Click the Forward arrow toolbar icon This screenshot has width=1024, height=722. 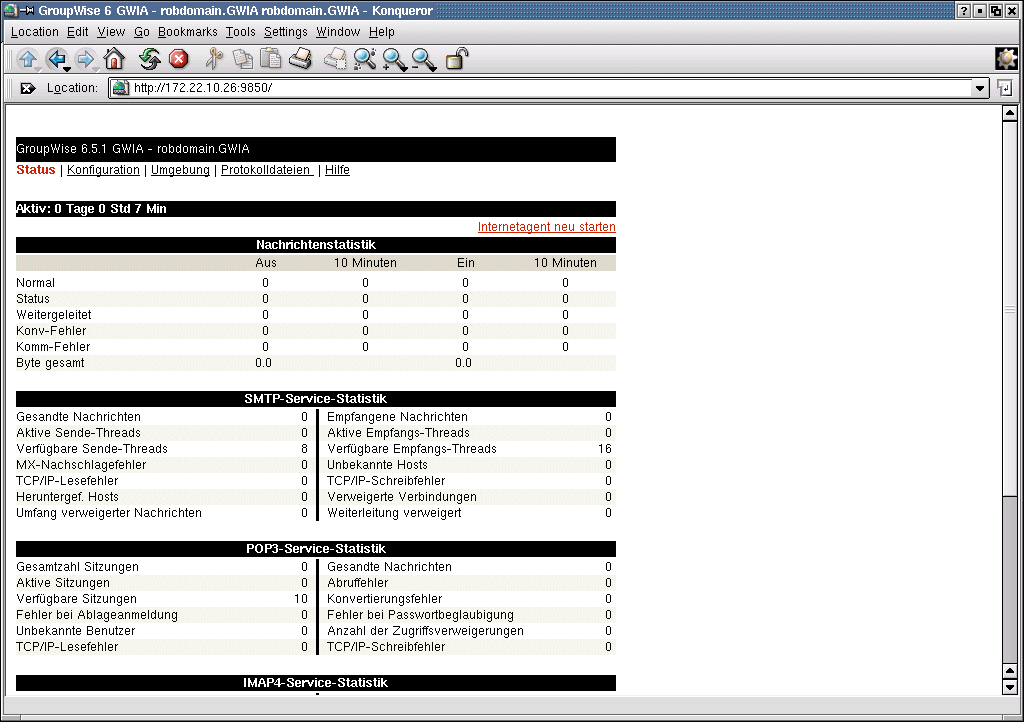coord(86,59)
